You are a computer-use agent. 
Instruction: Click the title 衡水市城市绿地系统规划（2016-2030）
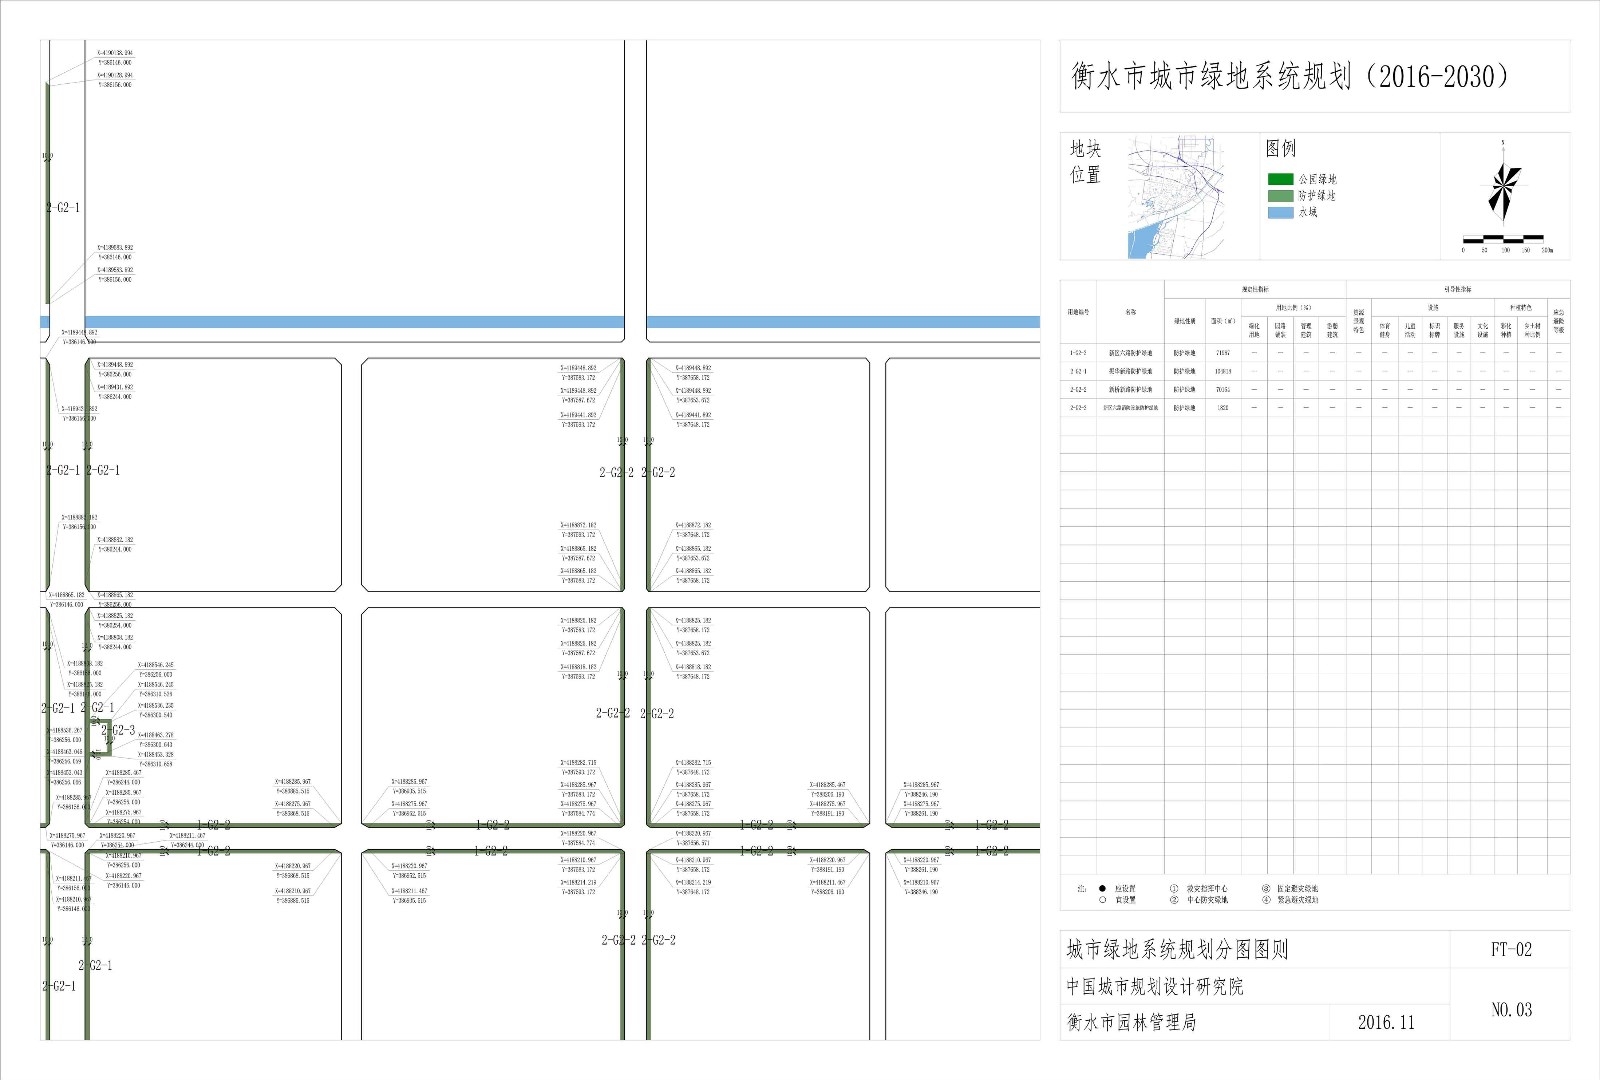click(x=1289, y=76)
